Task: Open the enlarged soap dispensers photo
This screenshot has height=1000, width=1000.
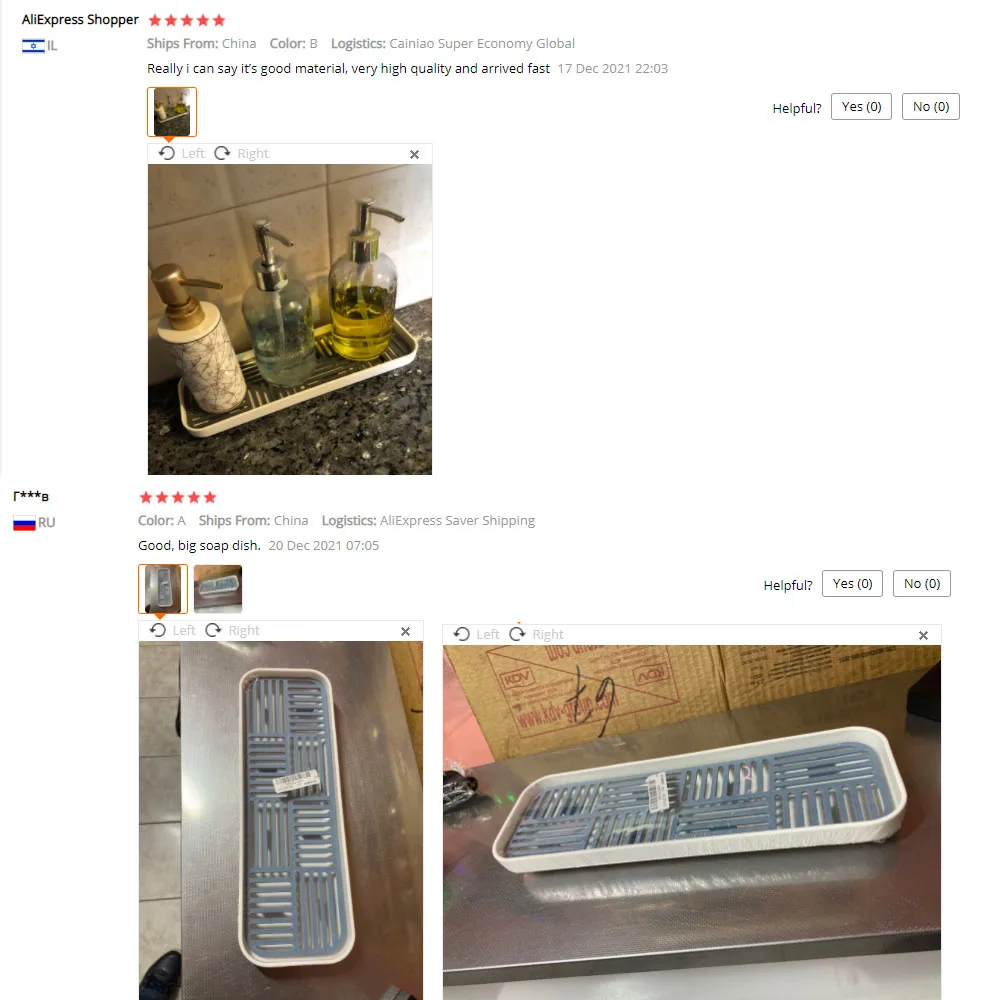Action: click(290, 320)
